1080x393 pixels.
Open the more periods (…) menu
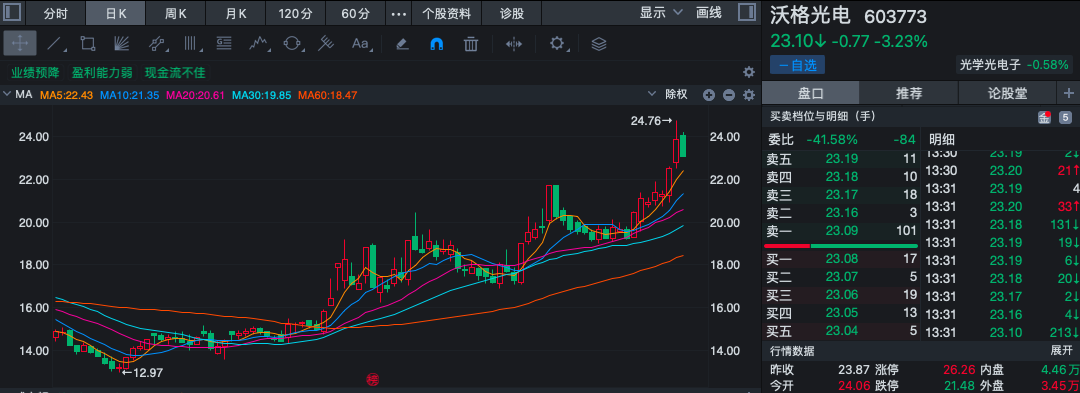[398, 13]
